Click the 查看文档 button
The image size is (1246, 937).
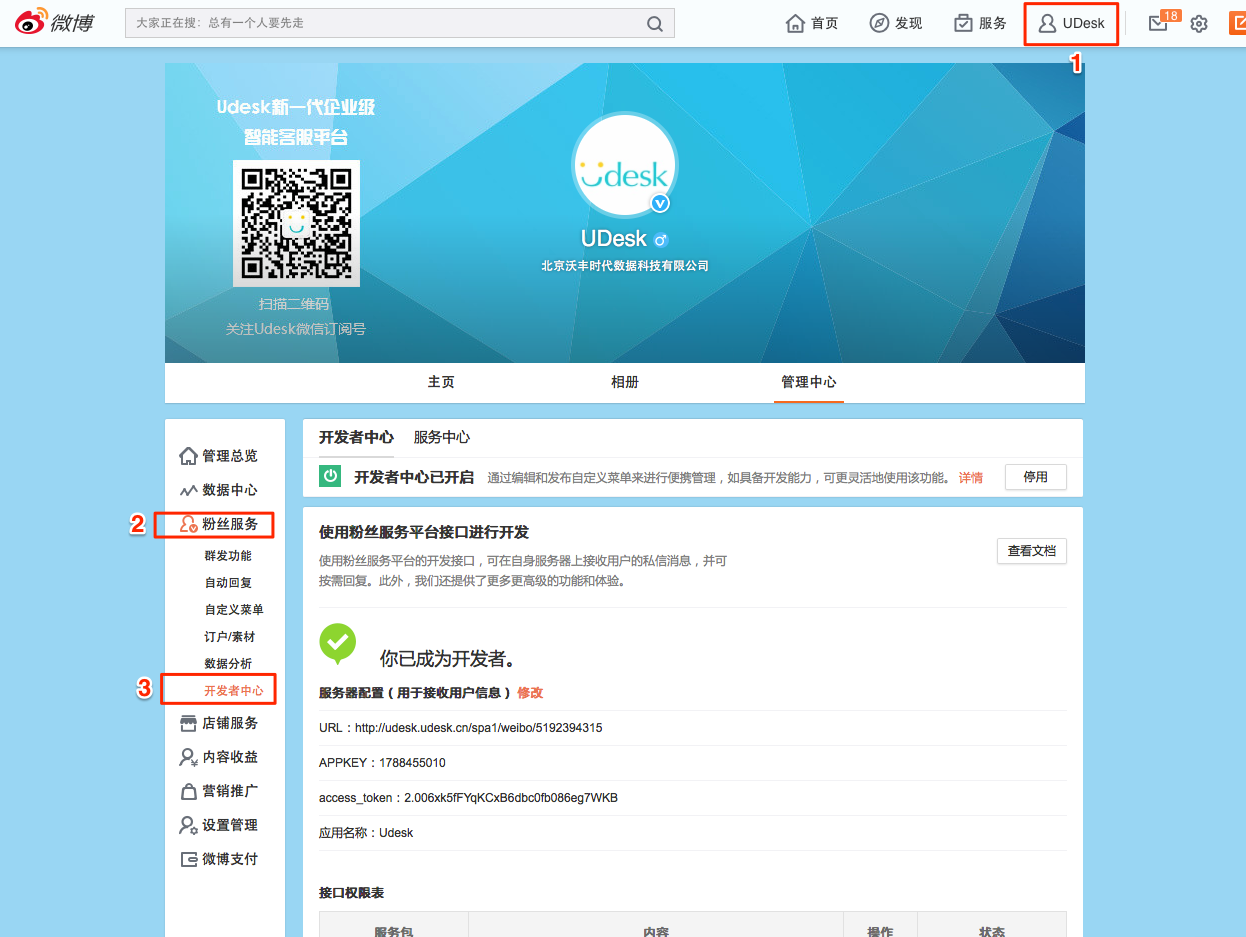1031,551
